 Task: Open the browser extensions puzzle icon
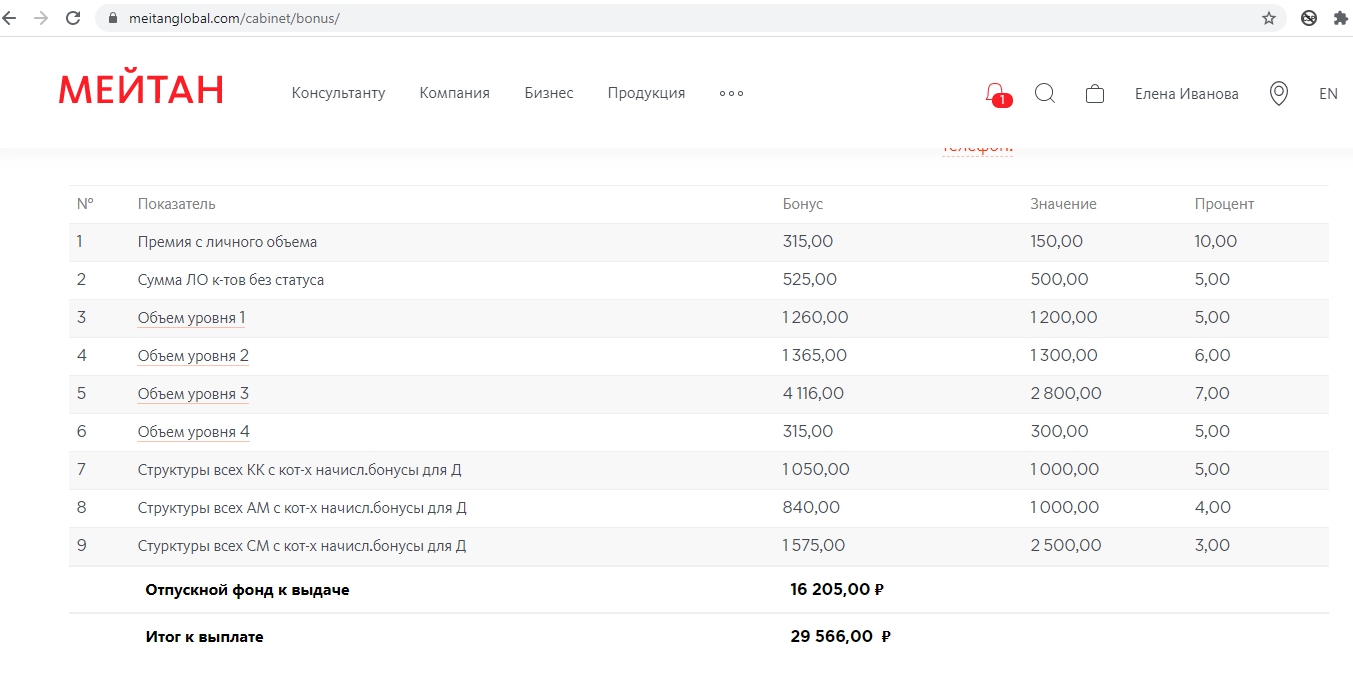click(1341, 18)
